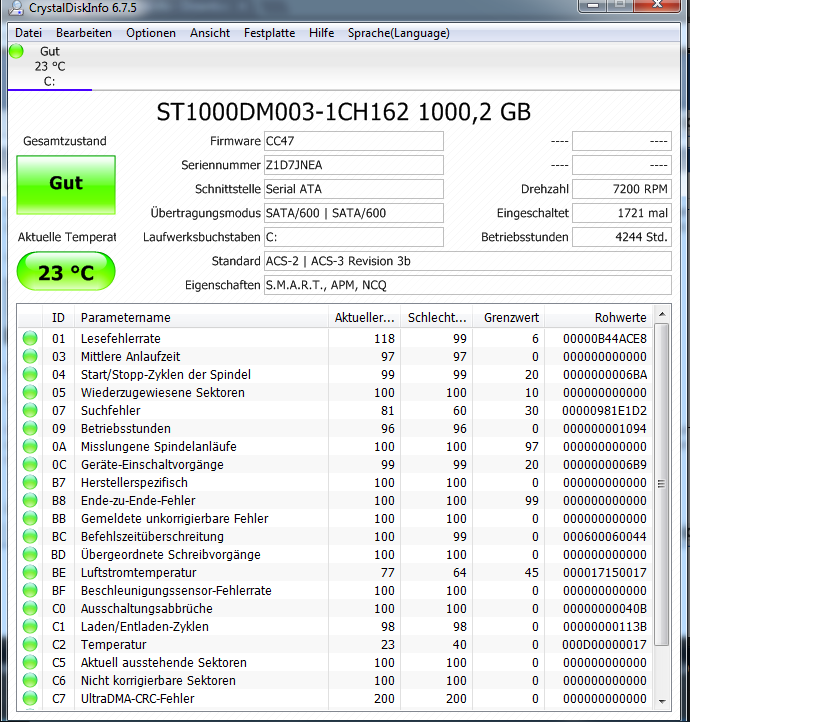Click the status circle for Start/Stopp-Zyklen der Spindel

point(30,374)
